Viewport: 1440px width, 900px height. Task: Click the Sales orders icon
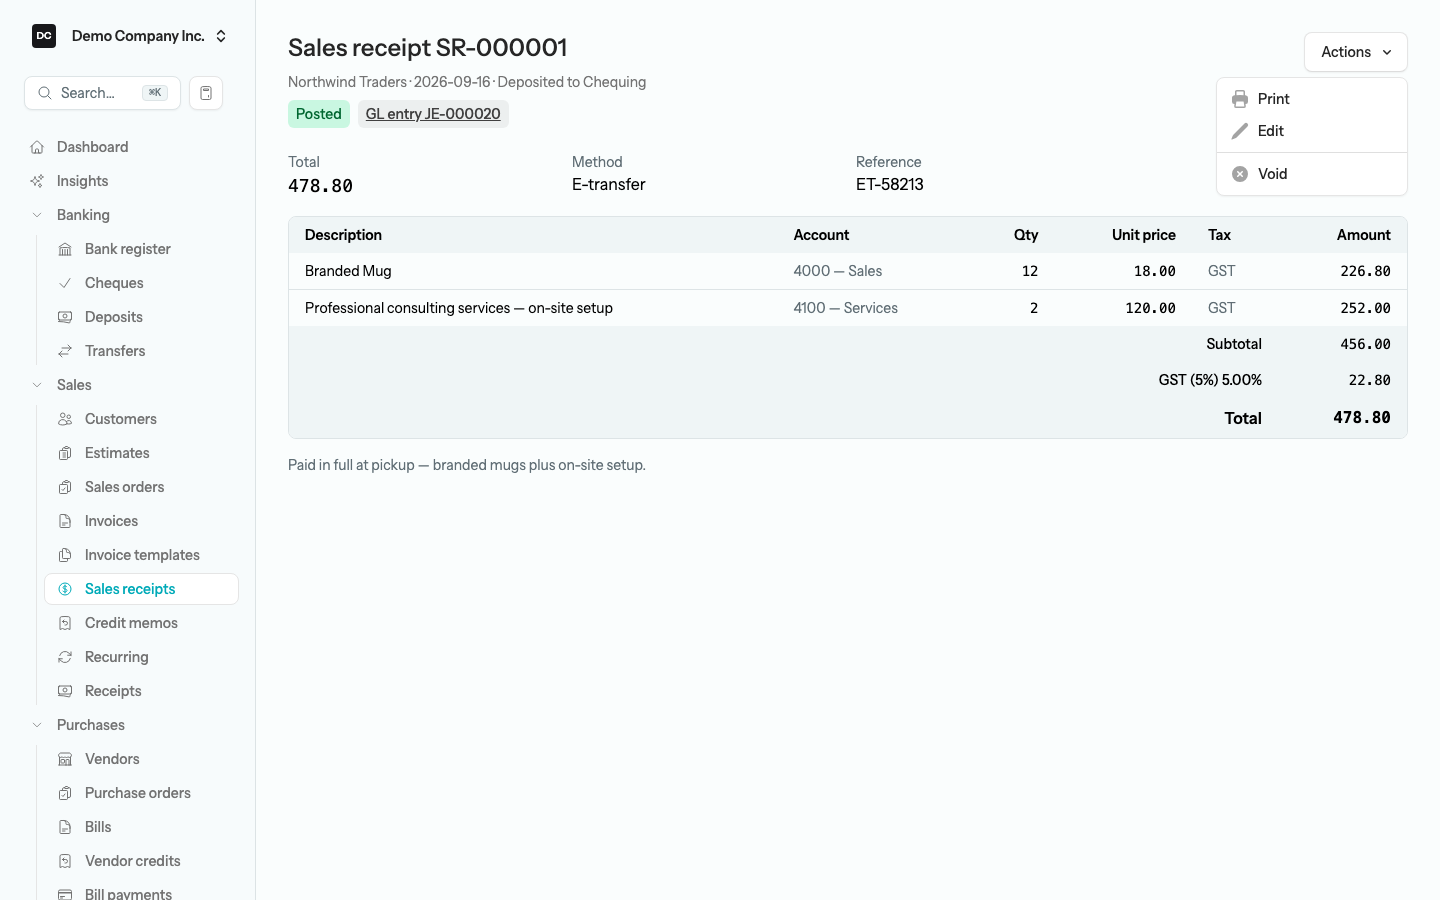(x=65, y=487)
